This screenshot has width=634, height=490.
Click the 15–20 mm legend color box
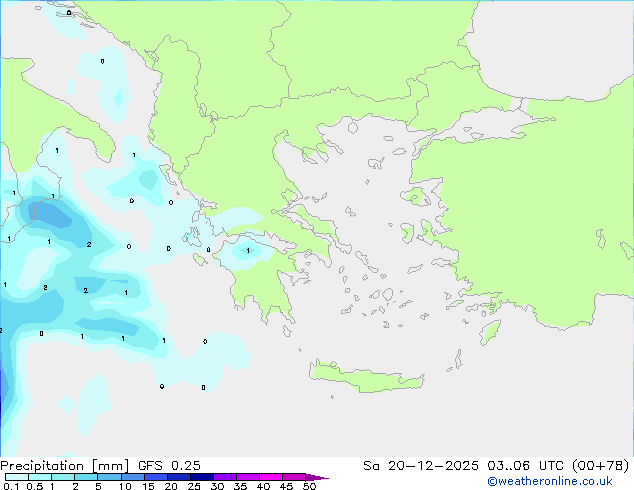pos(156,477)
